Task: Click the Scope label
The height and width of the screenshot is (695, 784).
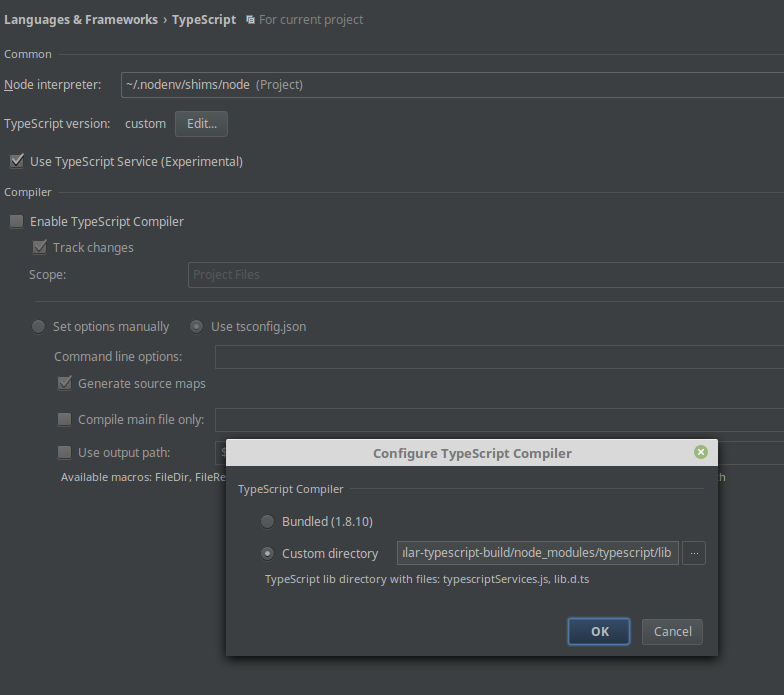Action: point(48,274)
